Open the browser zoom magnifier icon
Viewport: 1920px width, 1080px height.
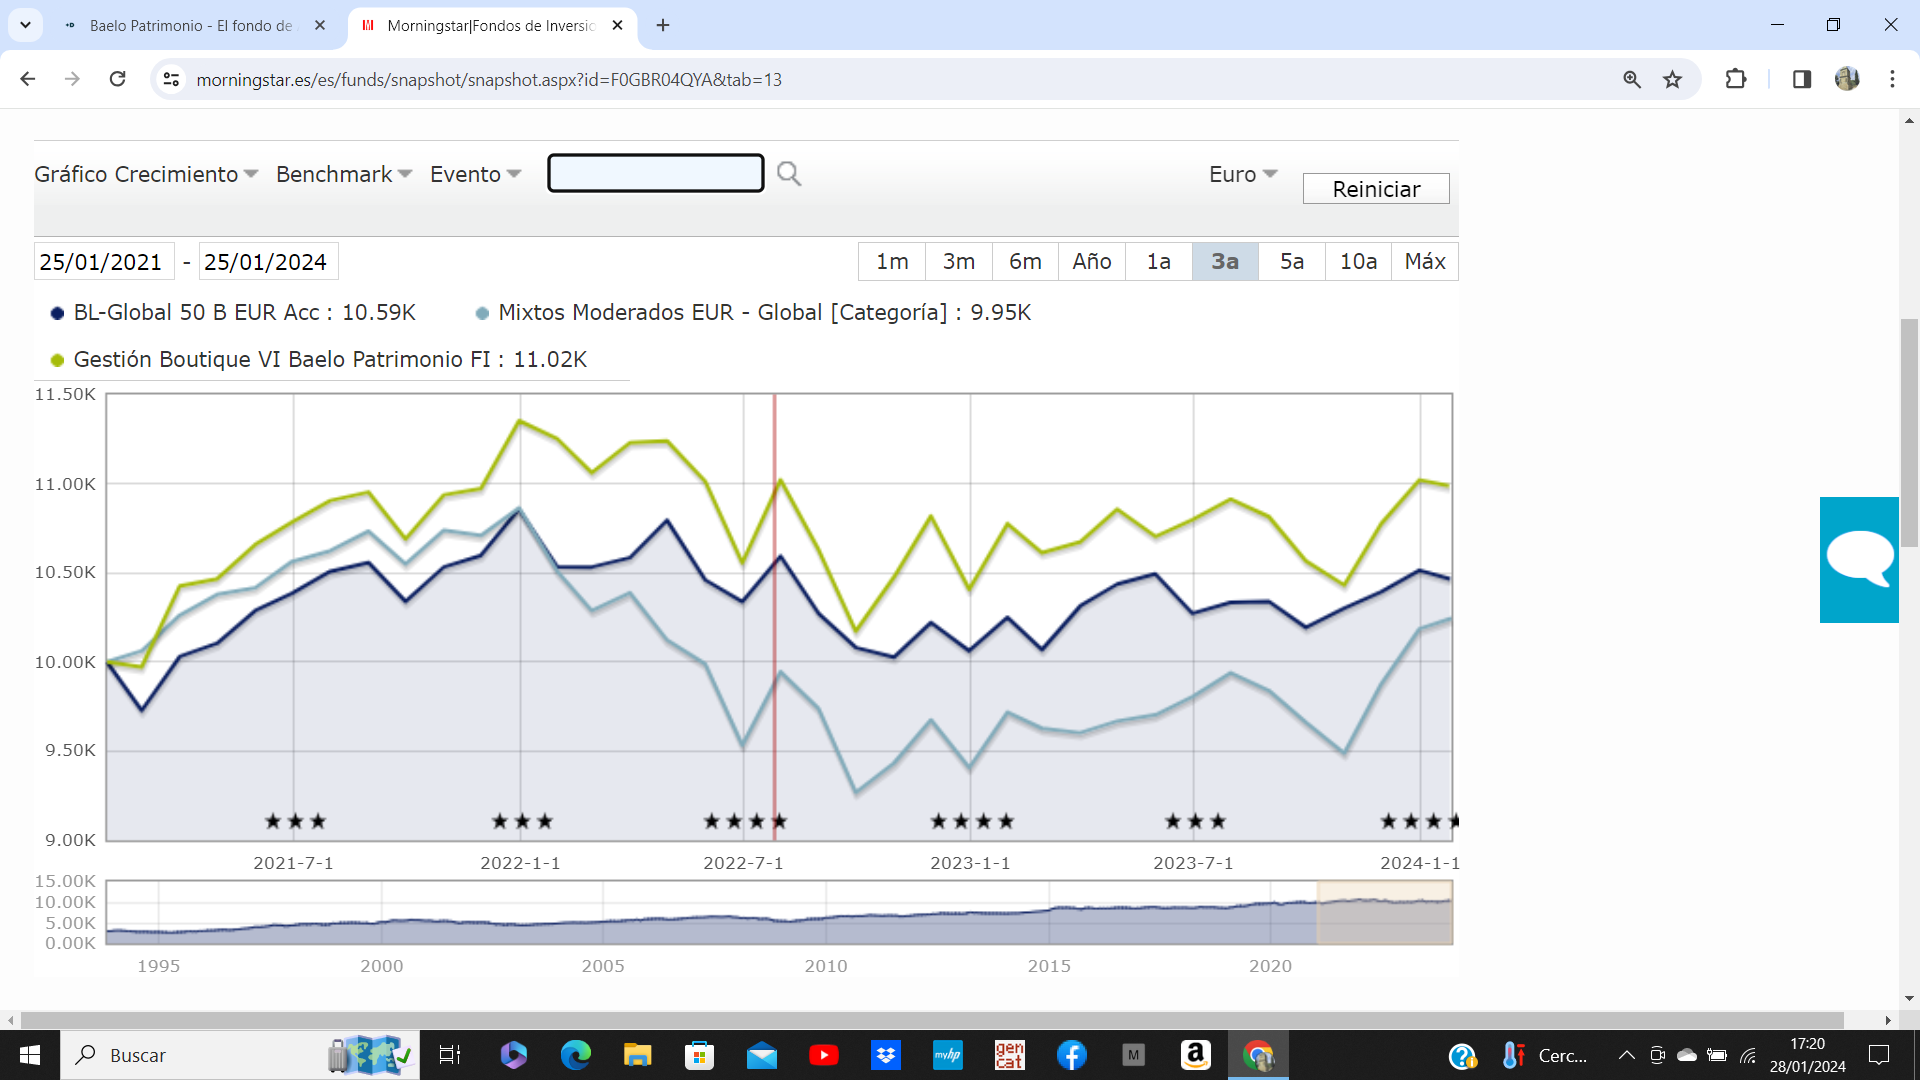[1632, 79]
